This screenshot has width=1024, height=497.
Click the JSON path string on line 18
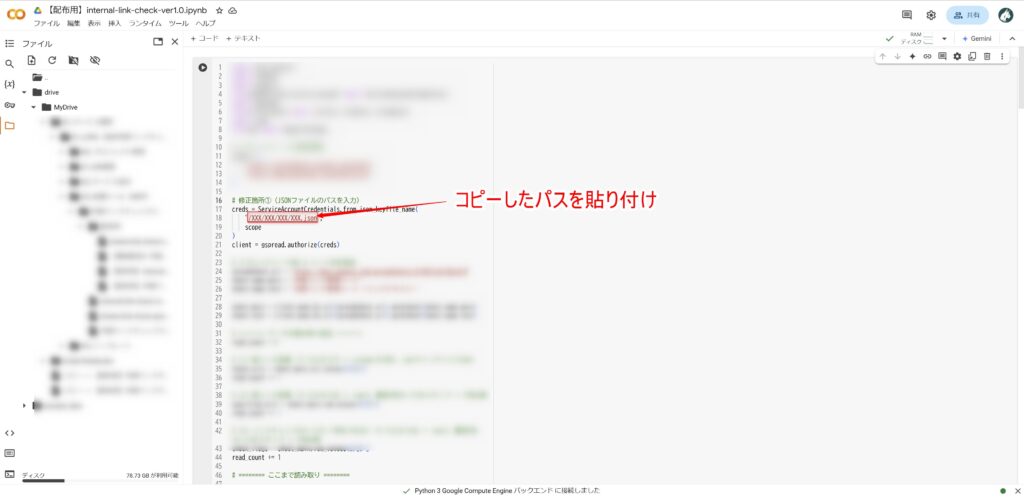(x=282, y=218)
